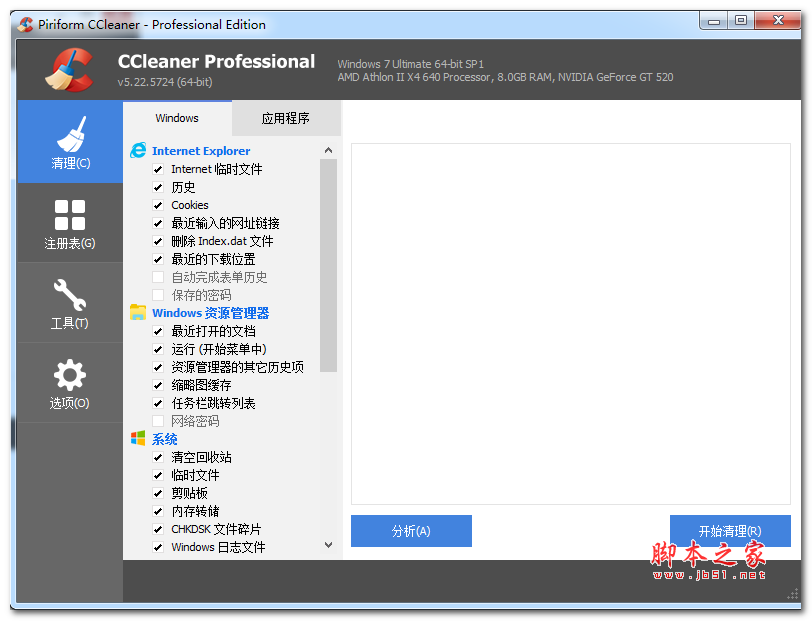Screen dimensions: 812x621
Task: Click the version text v5.22.5724 (64-bit)
Action: tap(165, 82)
